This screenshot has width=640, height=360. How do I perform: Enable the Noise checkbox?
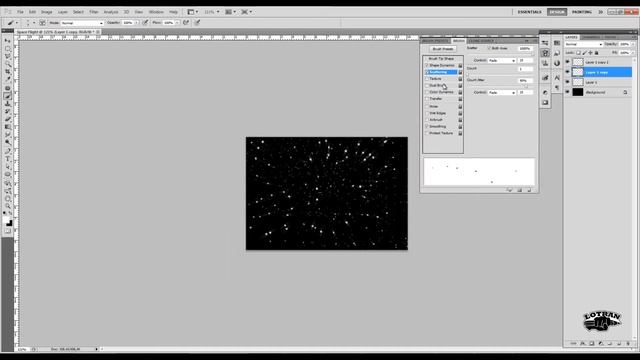pos(427,107)
